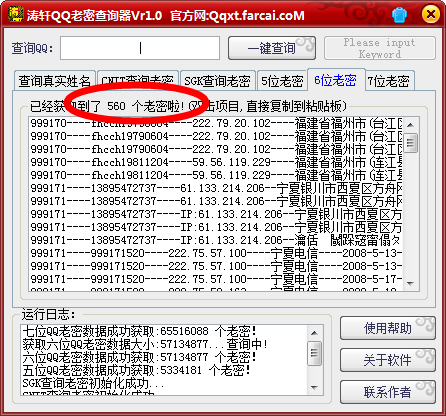Click log line 五位QQ老密数据成功获取:5334181
Image resolution: width=446 pixels, height=416 pixels.
click(x=136, y=370)
